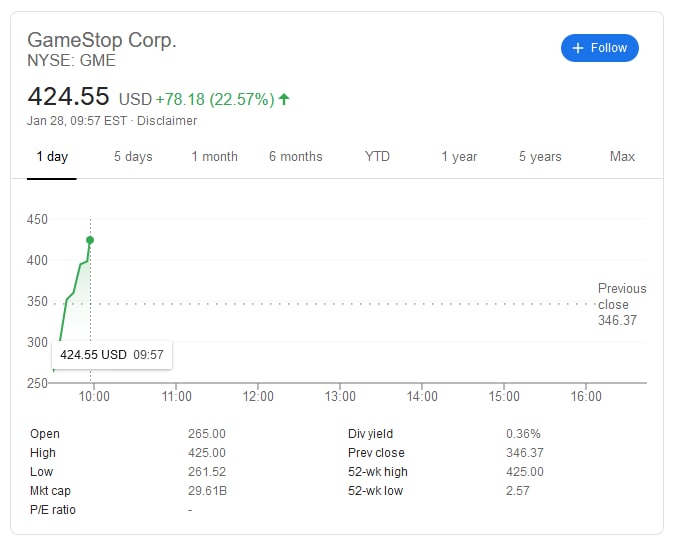Click the 13:00 time axis label
Image resolution: width=682 pixels, height=556 pixels.
click(340, 396)
